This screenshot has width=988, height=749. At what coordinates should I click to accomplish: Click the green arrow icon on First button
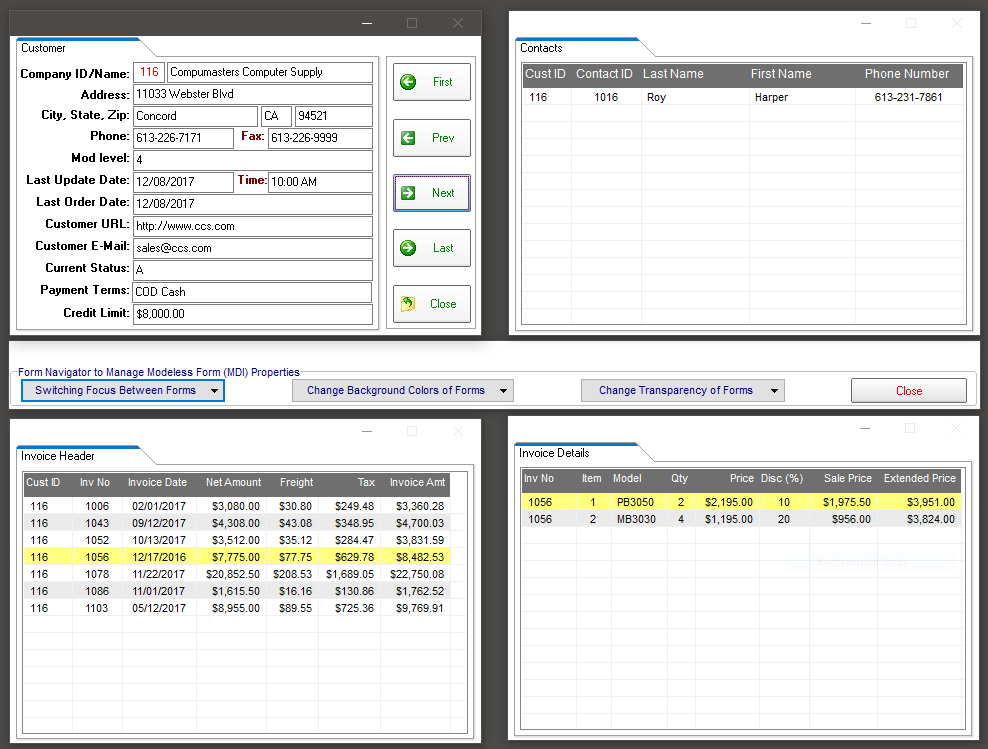click(408, 82)
